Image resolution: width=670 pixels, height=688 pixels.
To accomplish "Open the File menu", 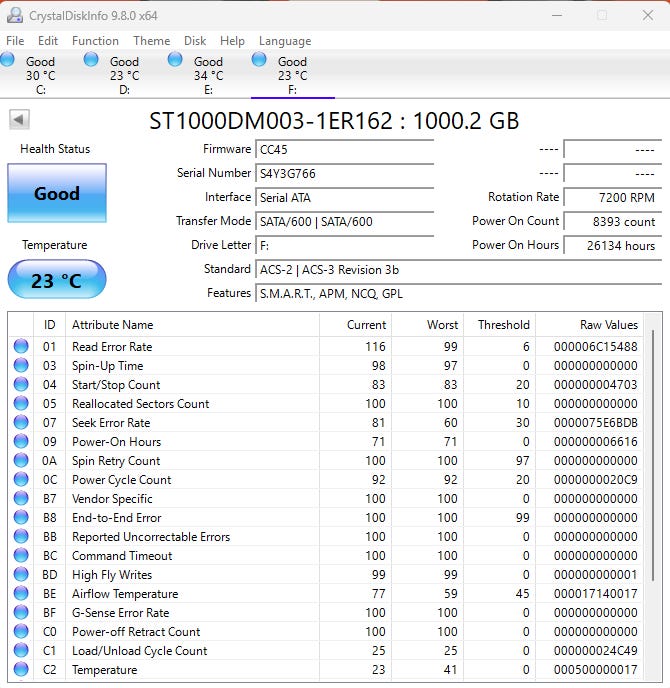I will point(15,41).
